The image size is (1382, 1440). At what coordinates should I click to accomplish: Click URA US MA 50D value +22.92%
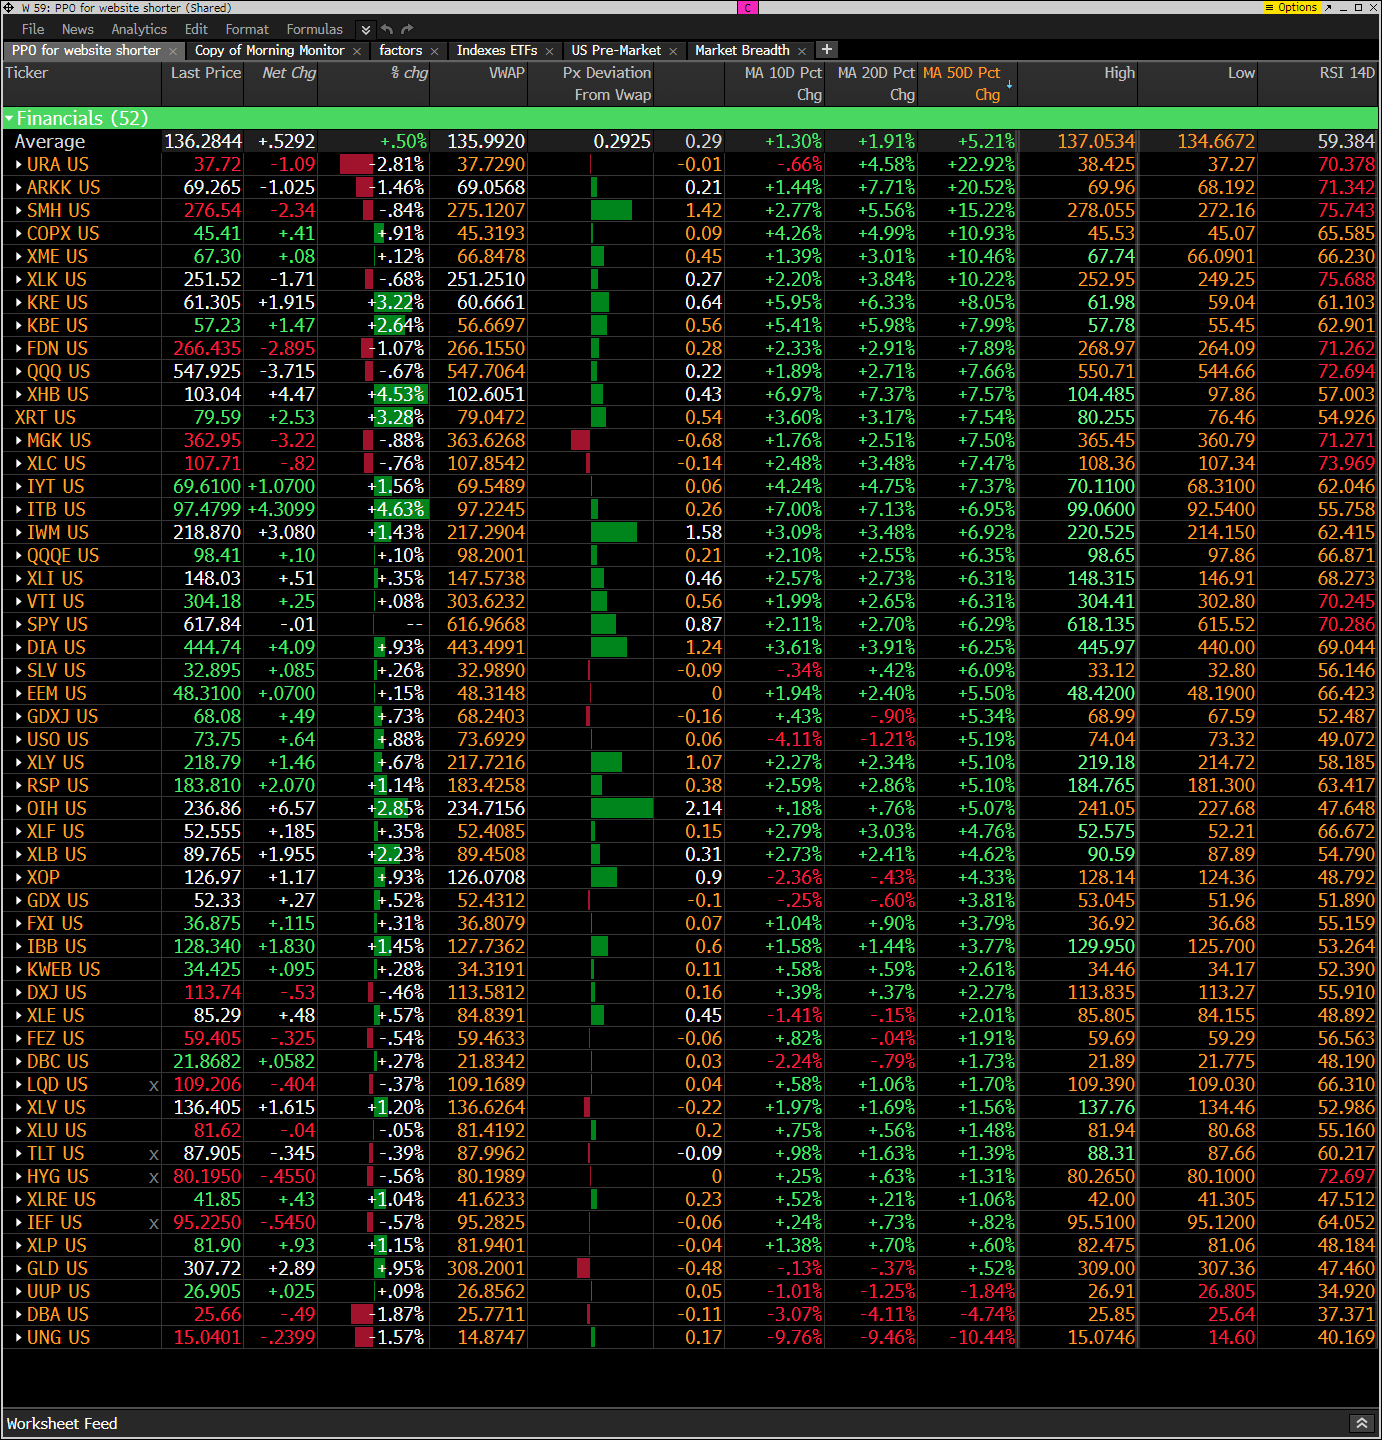click(980, 164)
